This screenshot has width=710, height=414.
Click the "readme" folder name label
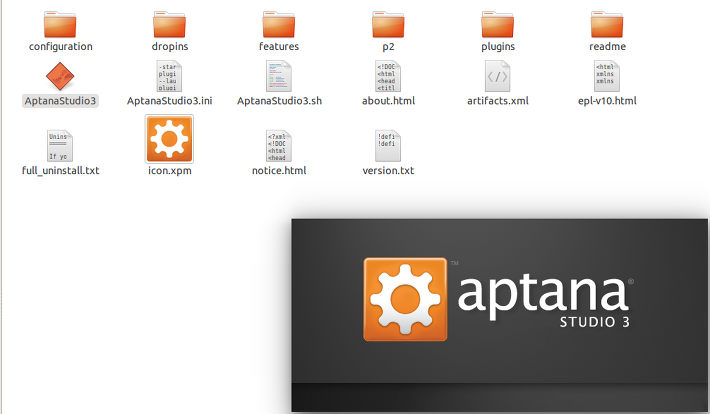608,46
